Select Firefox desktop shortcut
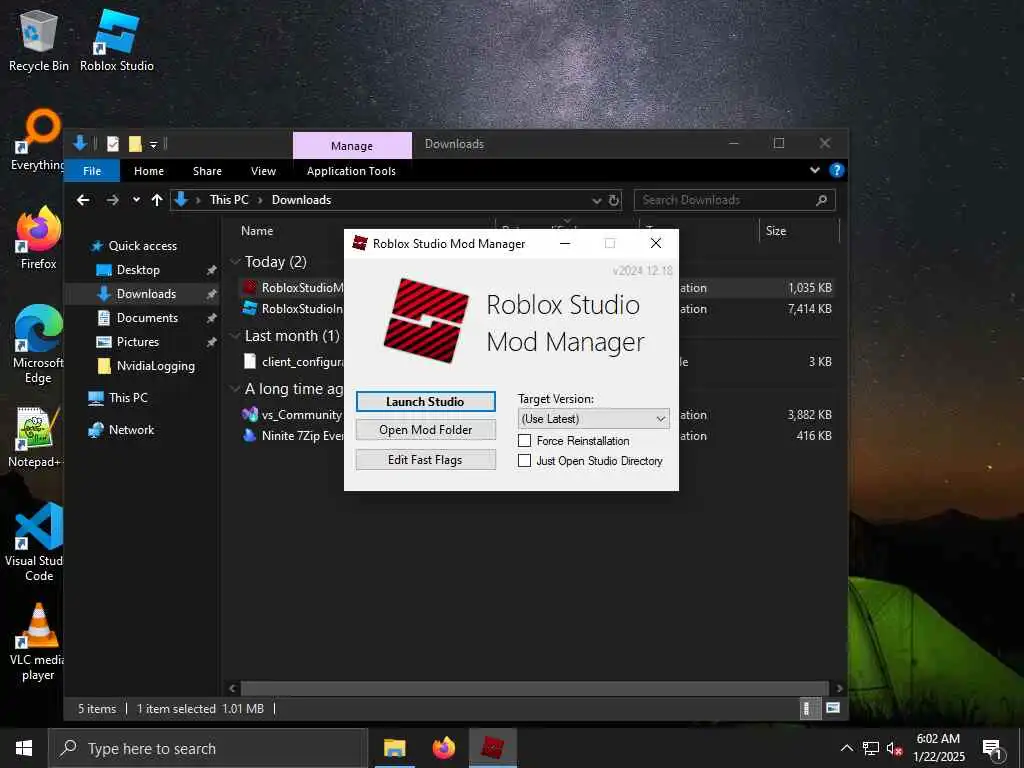Viewport: 1024px width, 768px height. 39,239
